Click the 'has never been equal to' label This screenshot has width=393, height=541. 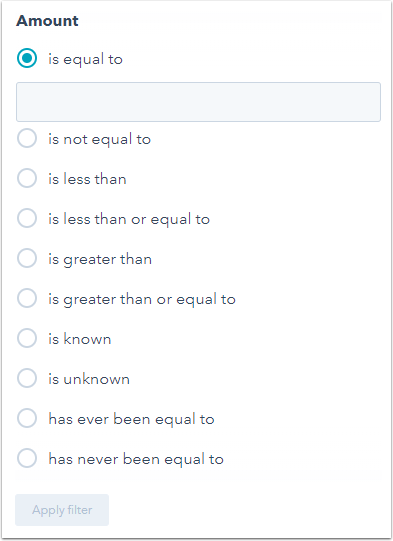[136, 460]
